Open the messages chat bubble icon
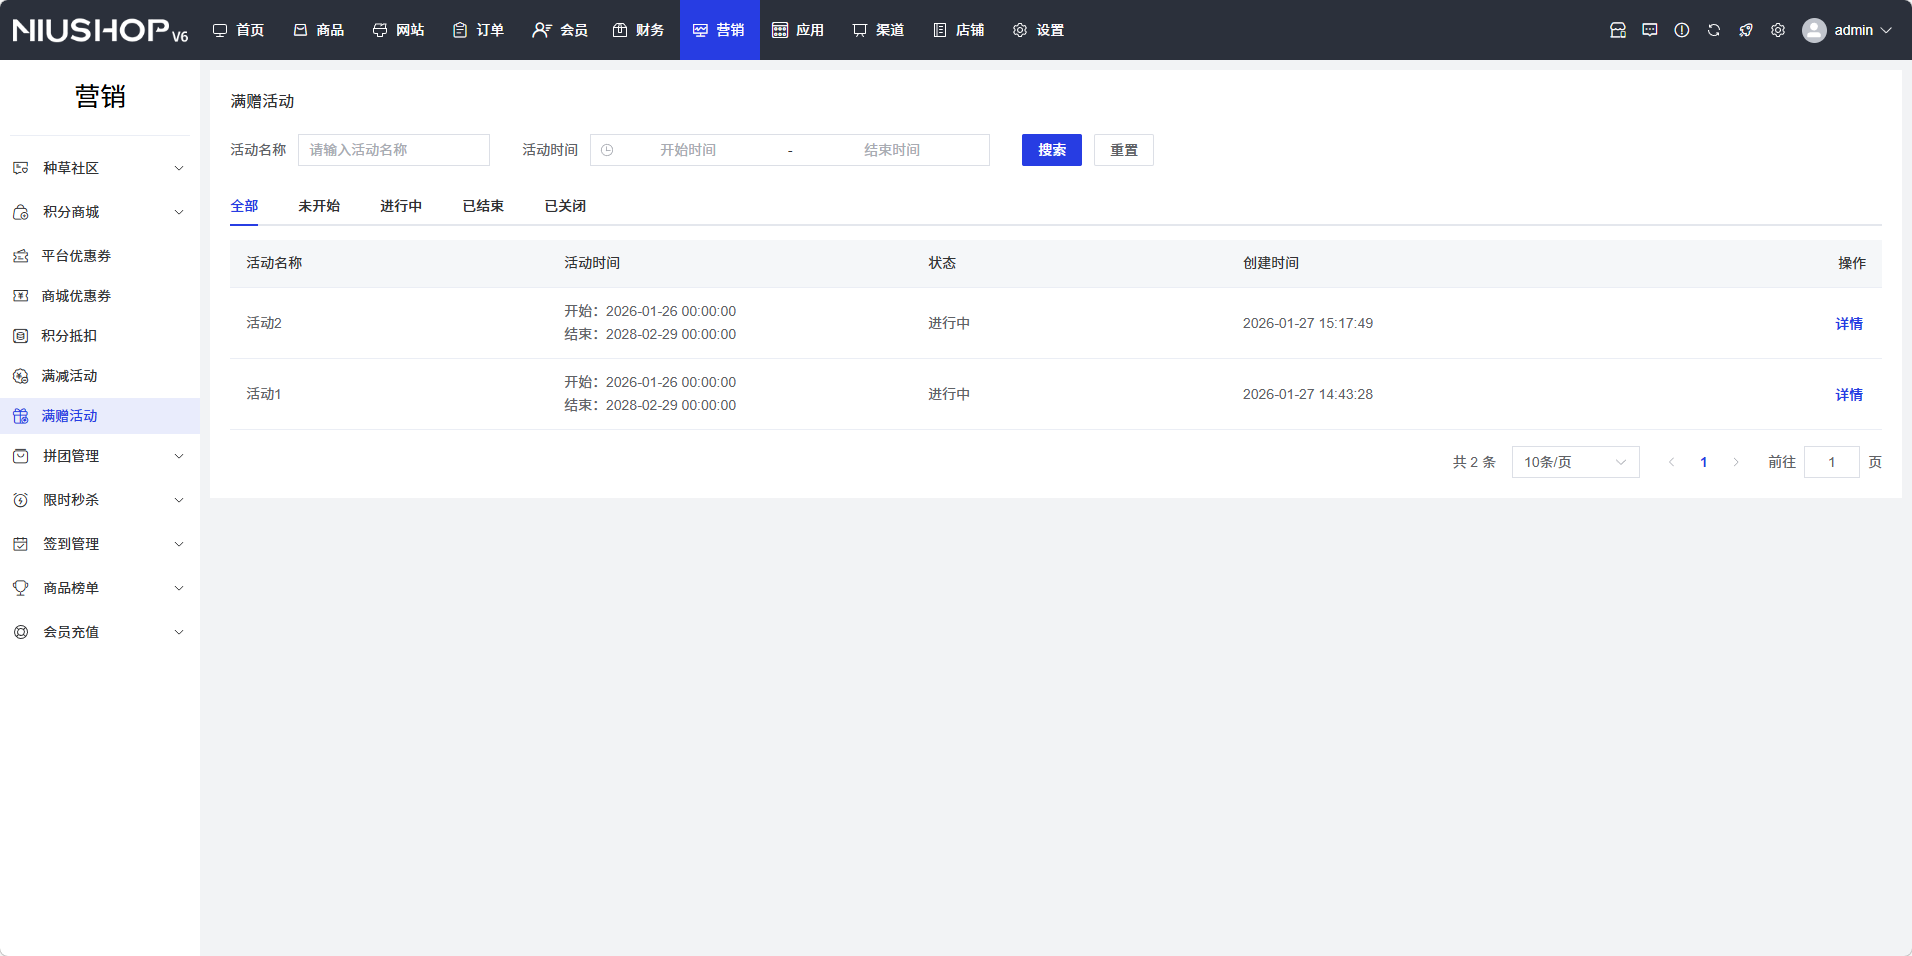 tap(1649, 30)
